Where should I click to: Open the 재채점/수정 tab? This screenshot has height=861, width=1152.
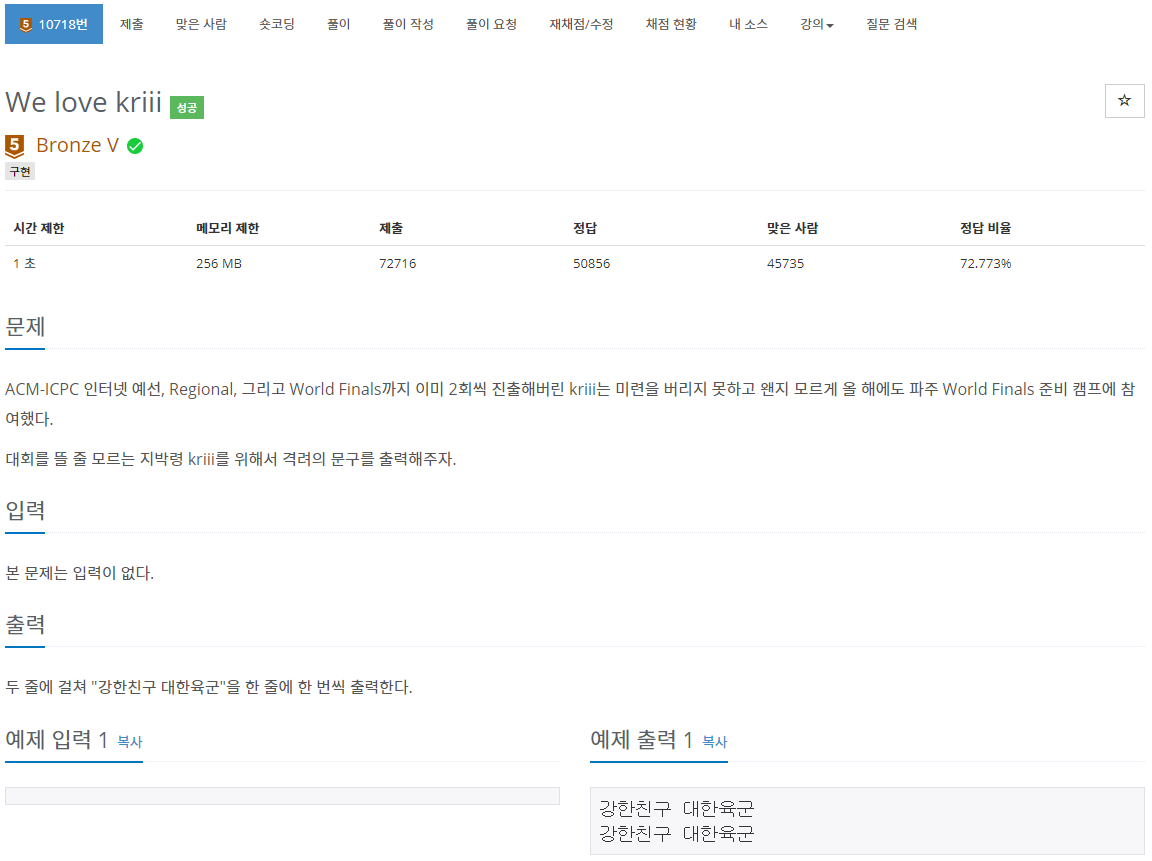(x=581, y=24)
